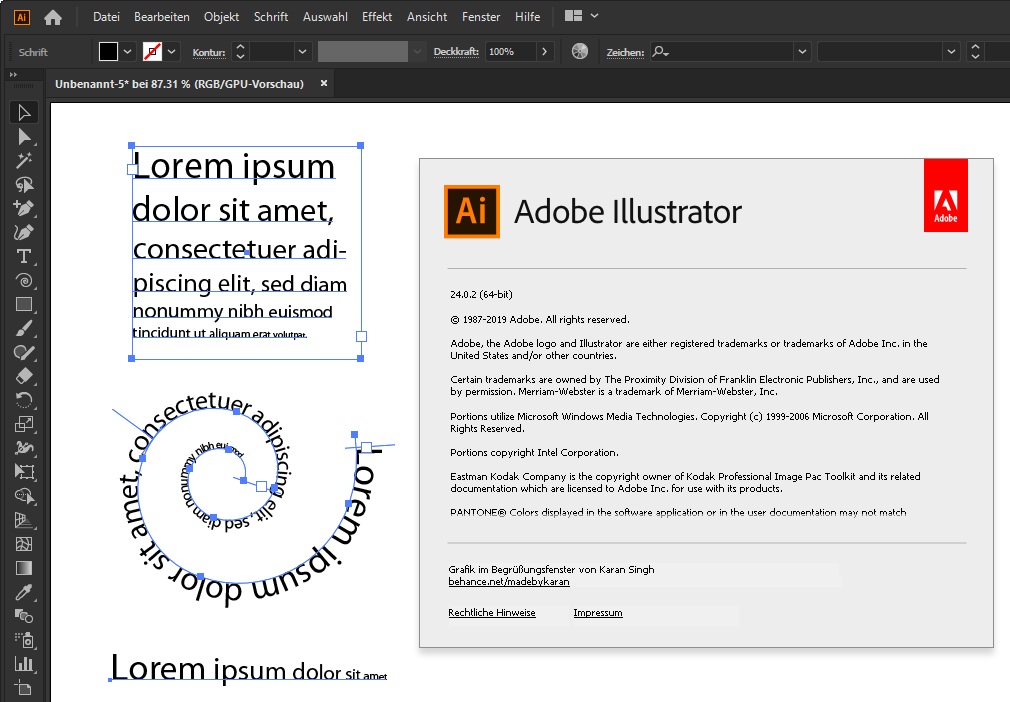Select the Eraser tool
1010x702 pixels.
click(24, 376)
